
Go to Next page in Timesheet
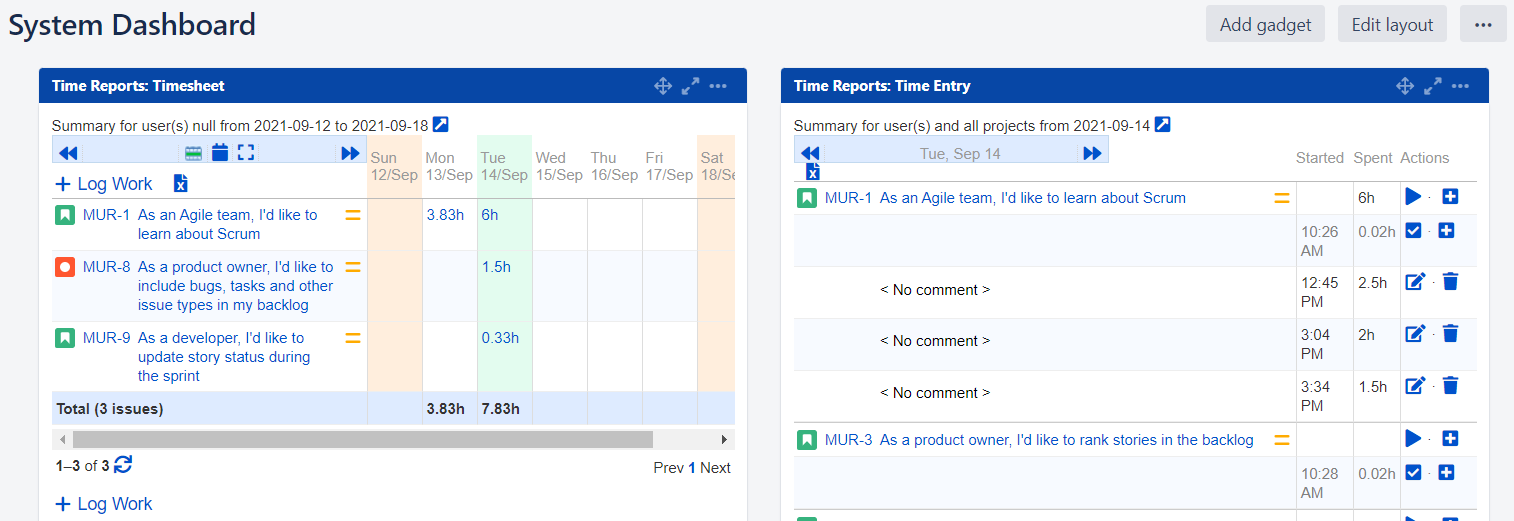tap(715, 468)
